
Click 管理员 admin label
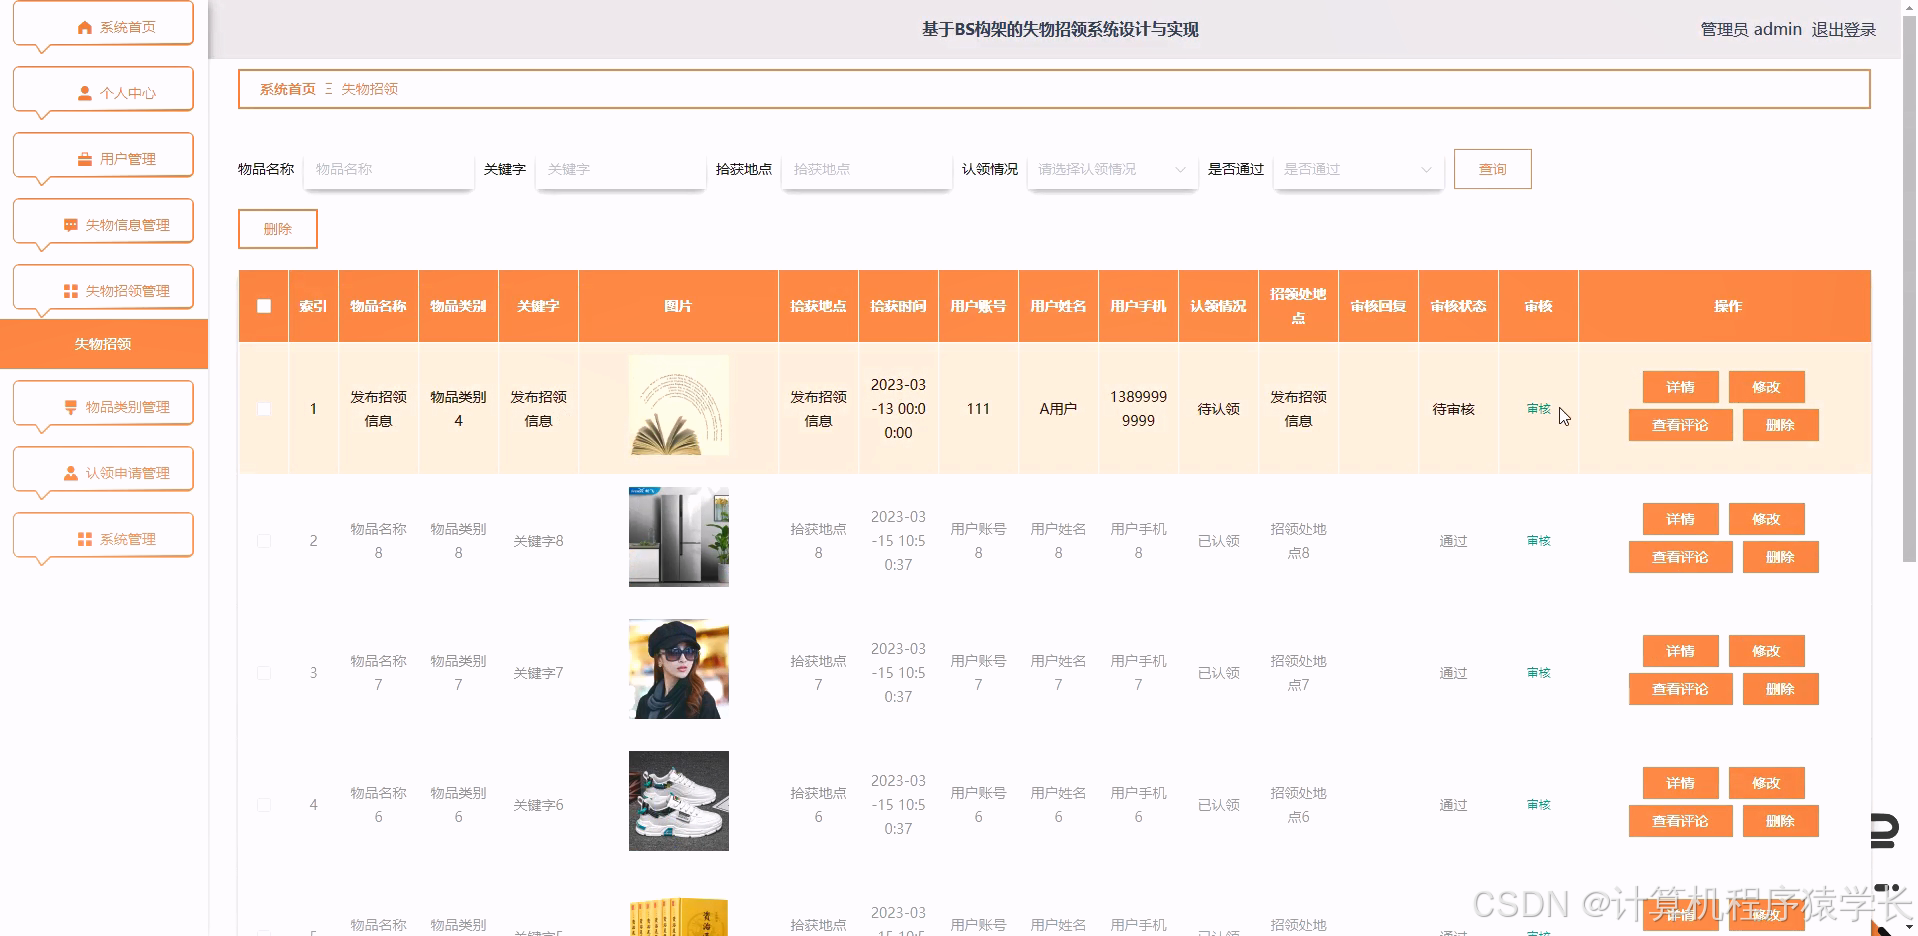pos(1751,30)
